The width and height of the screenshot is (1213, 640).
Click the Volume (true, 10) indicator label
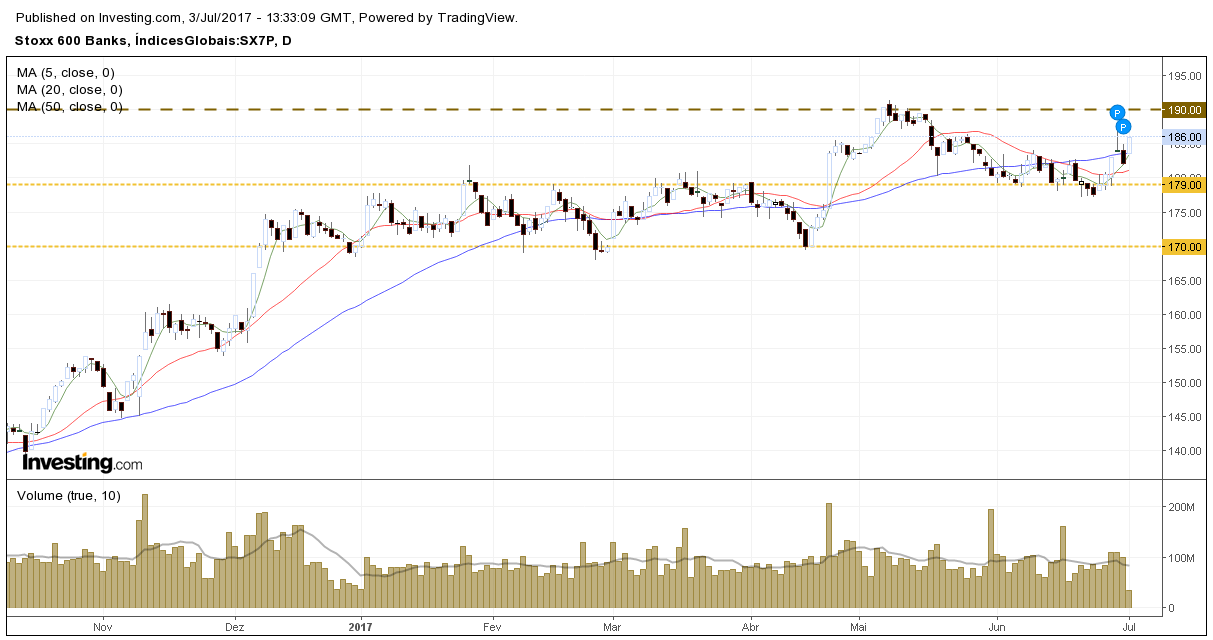(69, 495)
